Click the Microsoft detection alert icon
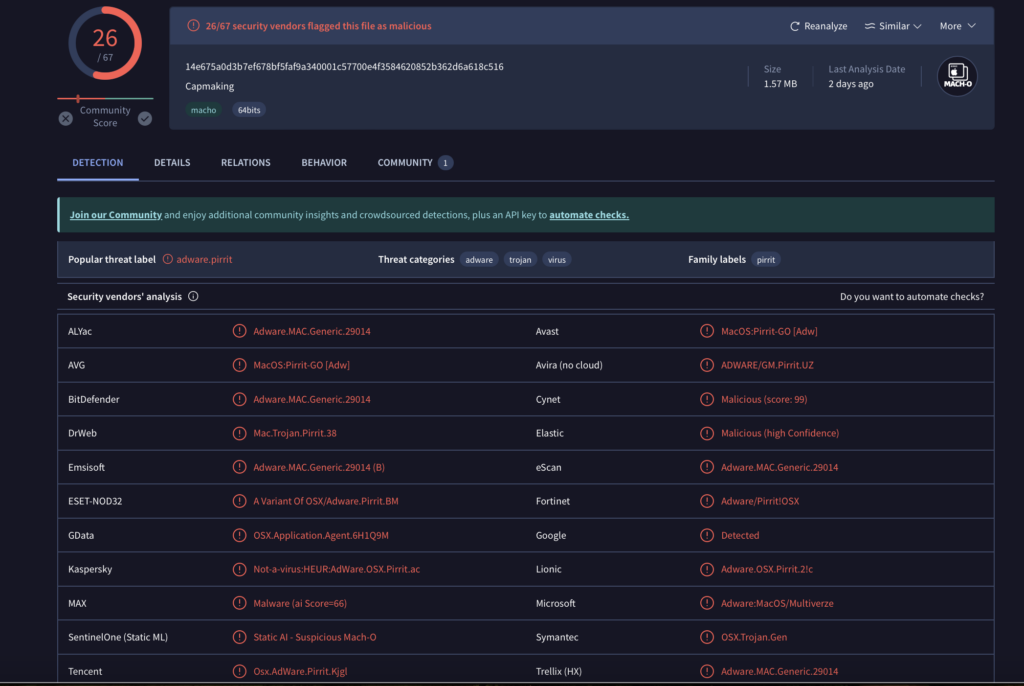Screen dimensions: 1024x686 [x=707, y=603]
